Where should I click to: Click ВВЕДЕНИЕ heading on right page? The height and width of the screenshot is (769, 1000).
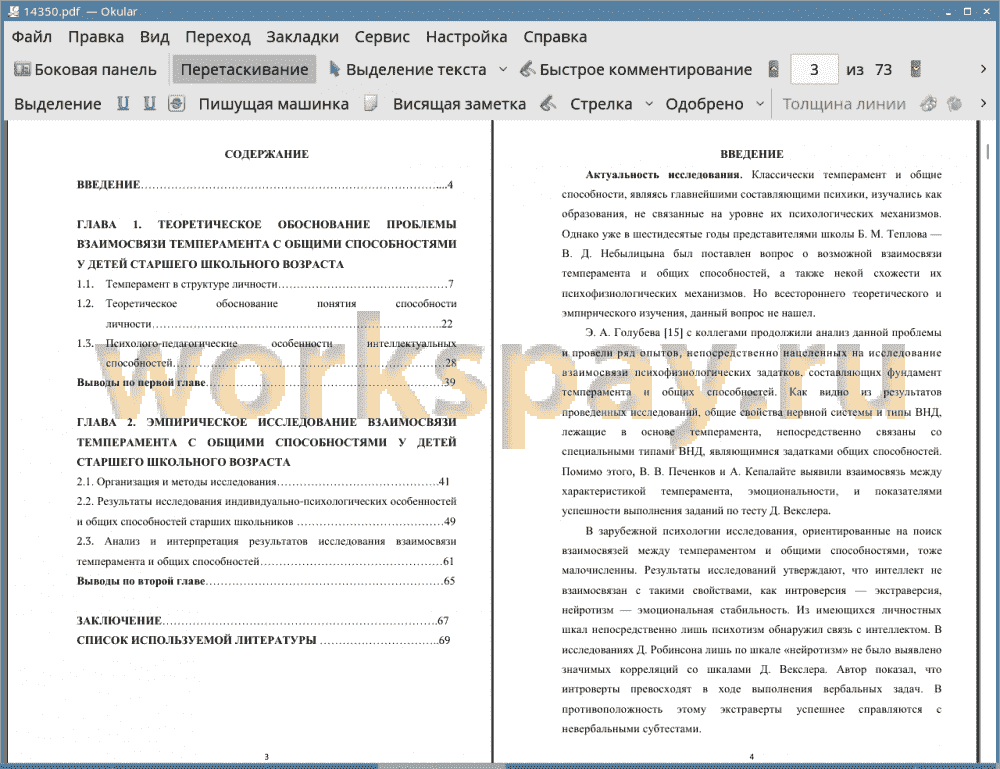pyautogui.click(x=752, y=154)
